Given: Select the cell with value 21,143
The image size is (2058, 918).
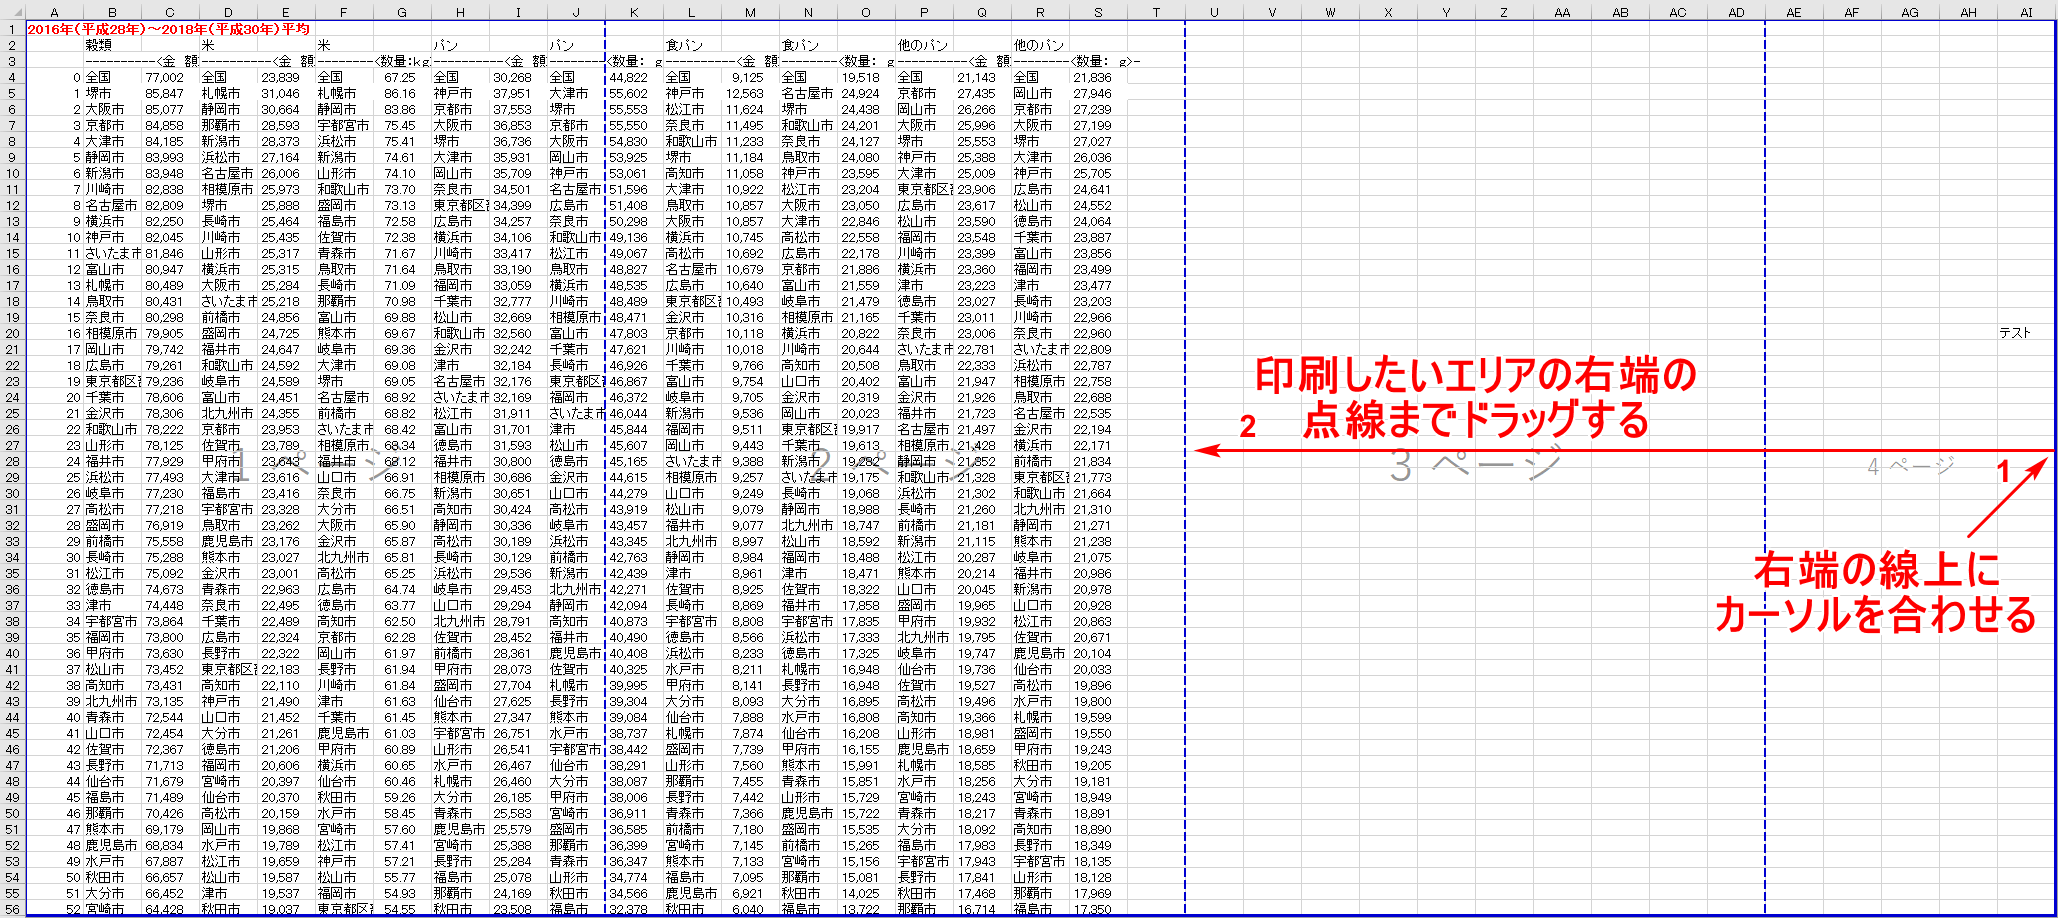Looking at the screenshot, I should point(982,77).
